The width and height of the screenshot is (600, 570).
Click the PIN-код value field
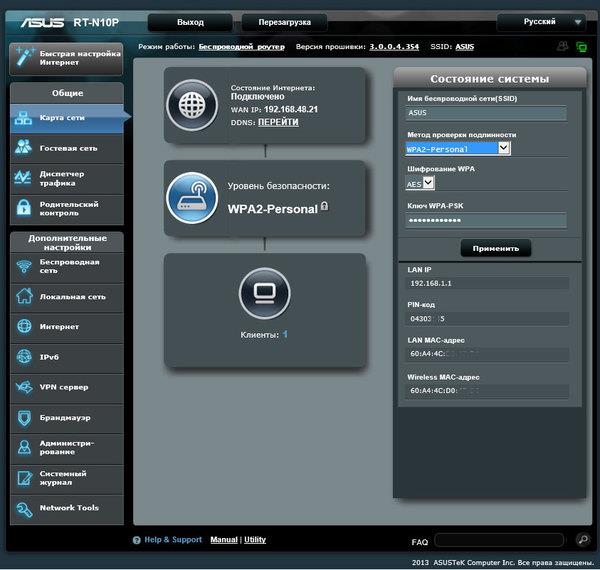coord(487,319)
